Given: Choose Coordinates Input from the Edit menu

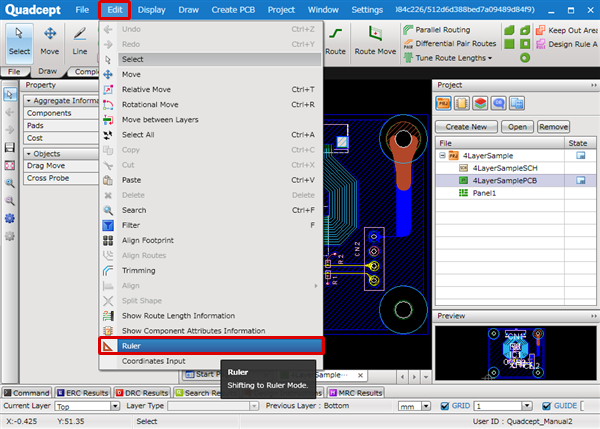Looking at the screenshot, I should point(211,361).
